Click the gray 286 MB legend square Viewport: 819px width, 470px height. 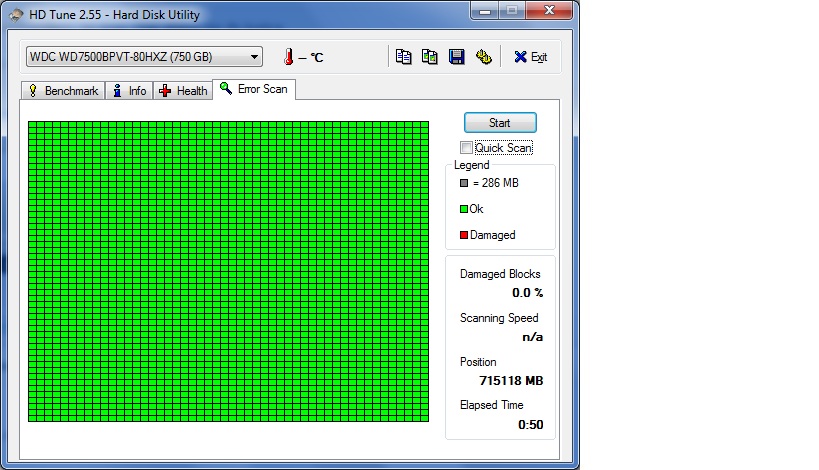(464, 183)
